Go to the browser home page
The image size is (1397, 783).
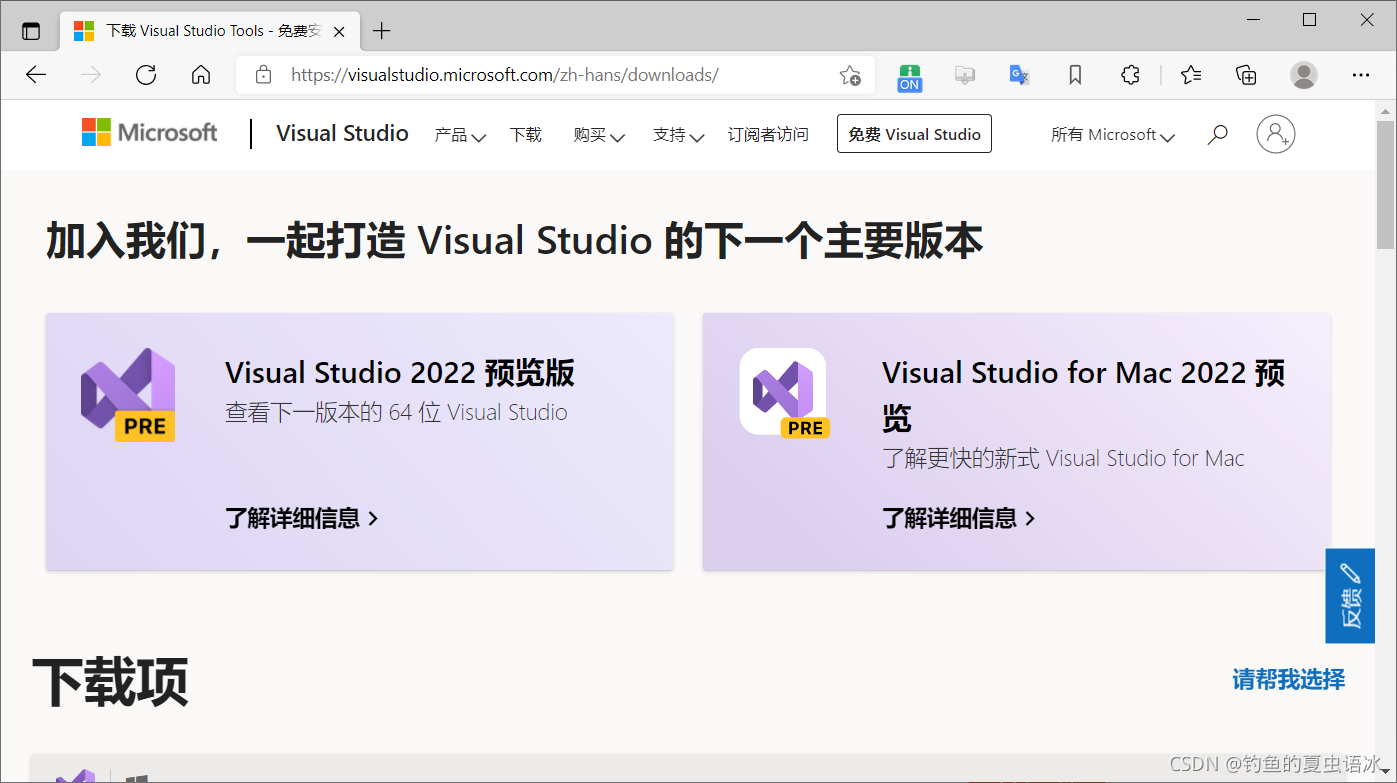click(201, 75)
